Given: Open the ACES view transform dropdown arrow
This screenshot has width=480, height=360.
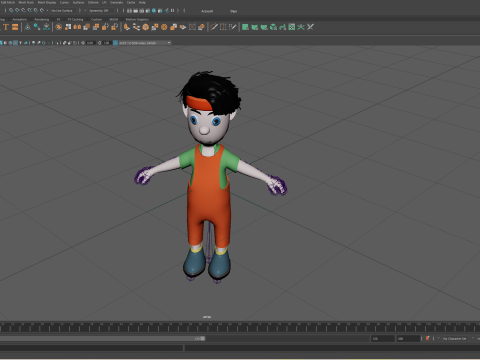Looking at the screenshot, I should pyautogui.click(x=169, y=43).
